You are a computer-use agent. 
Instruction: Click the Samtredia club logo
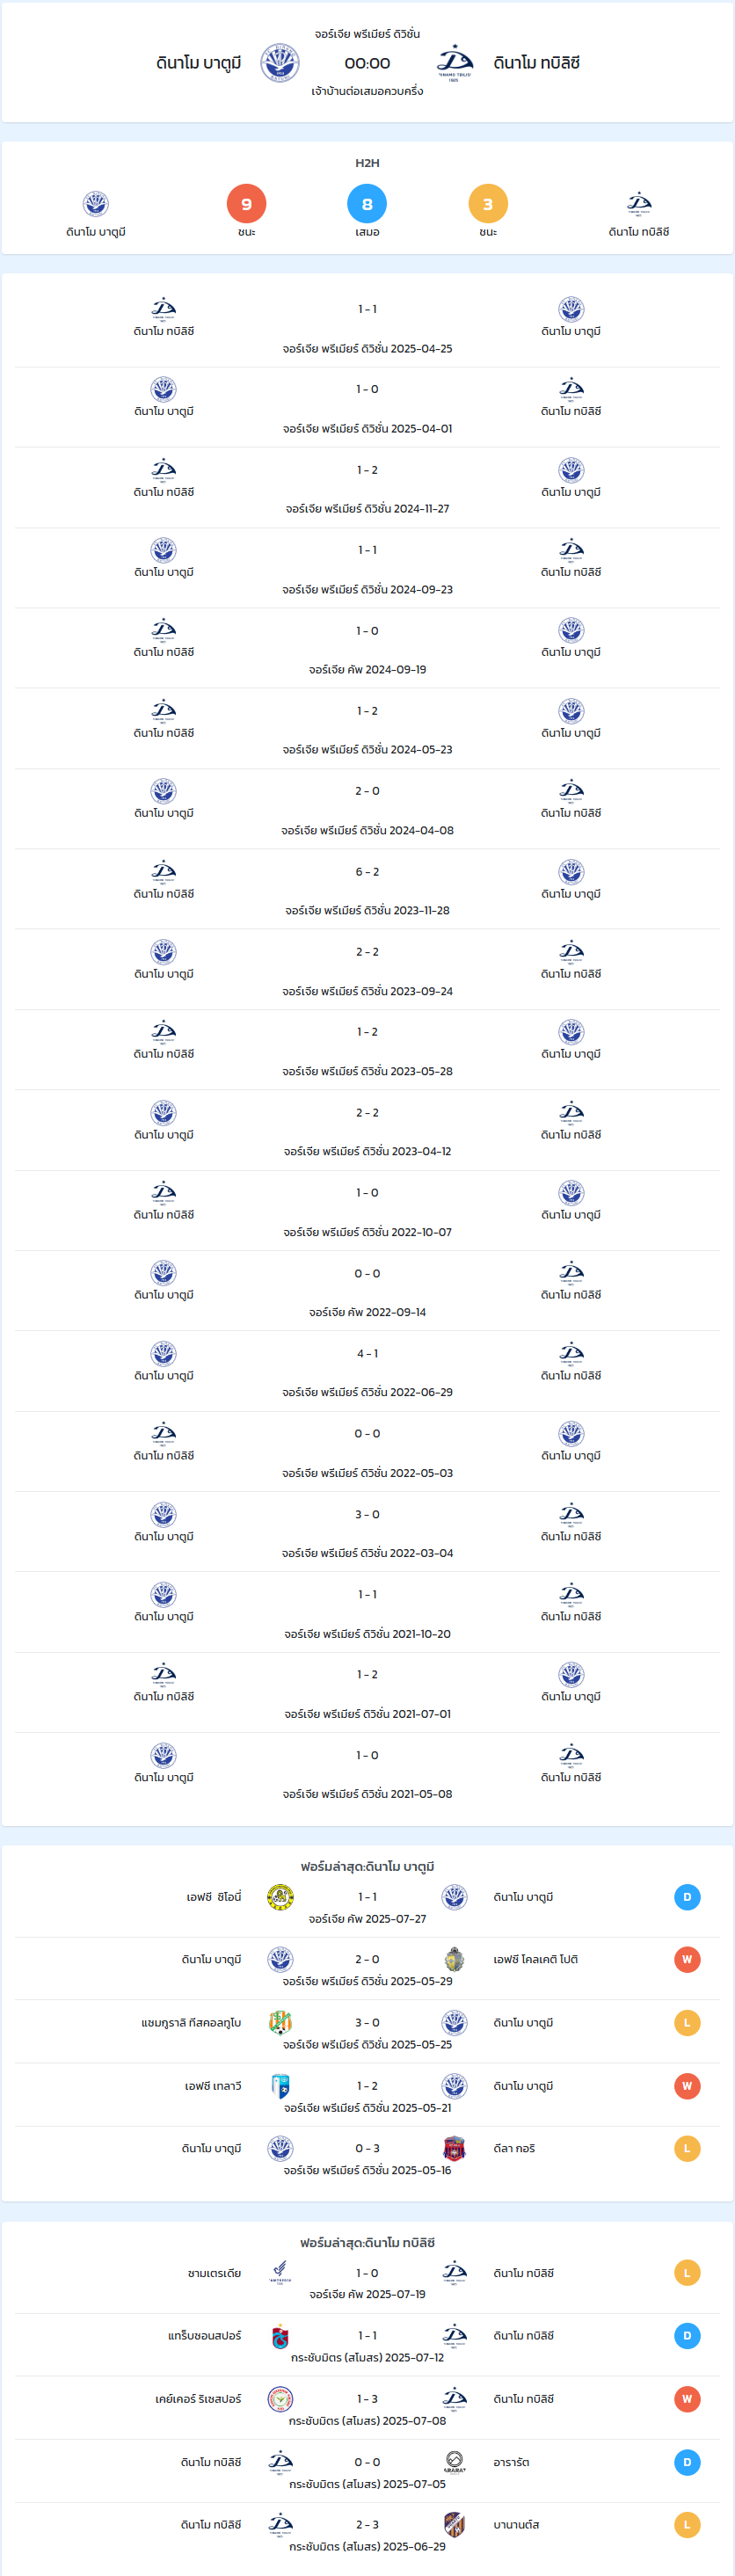pos(281,2274)
